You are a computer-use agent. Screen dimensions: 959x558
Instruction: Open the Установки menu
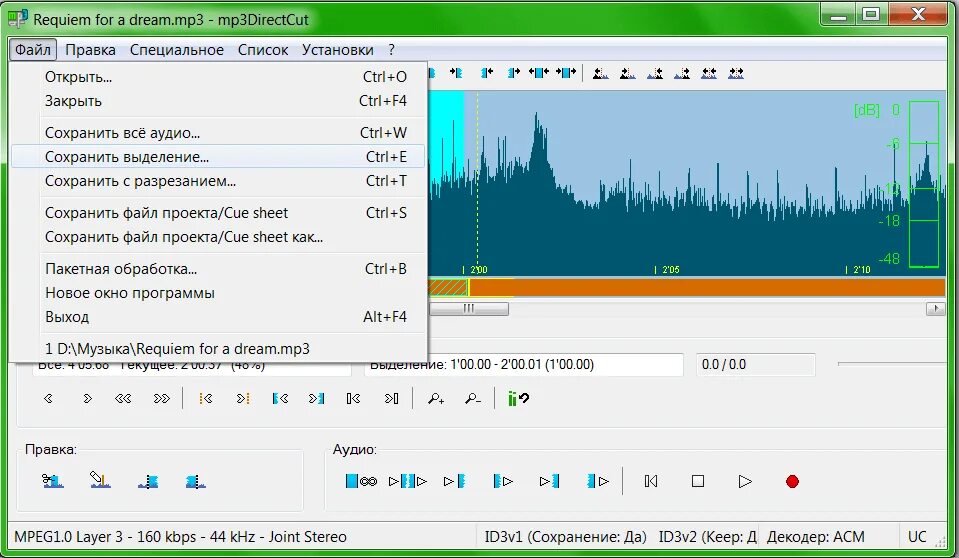coord(337,50)
